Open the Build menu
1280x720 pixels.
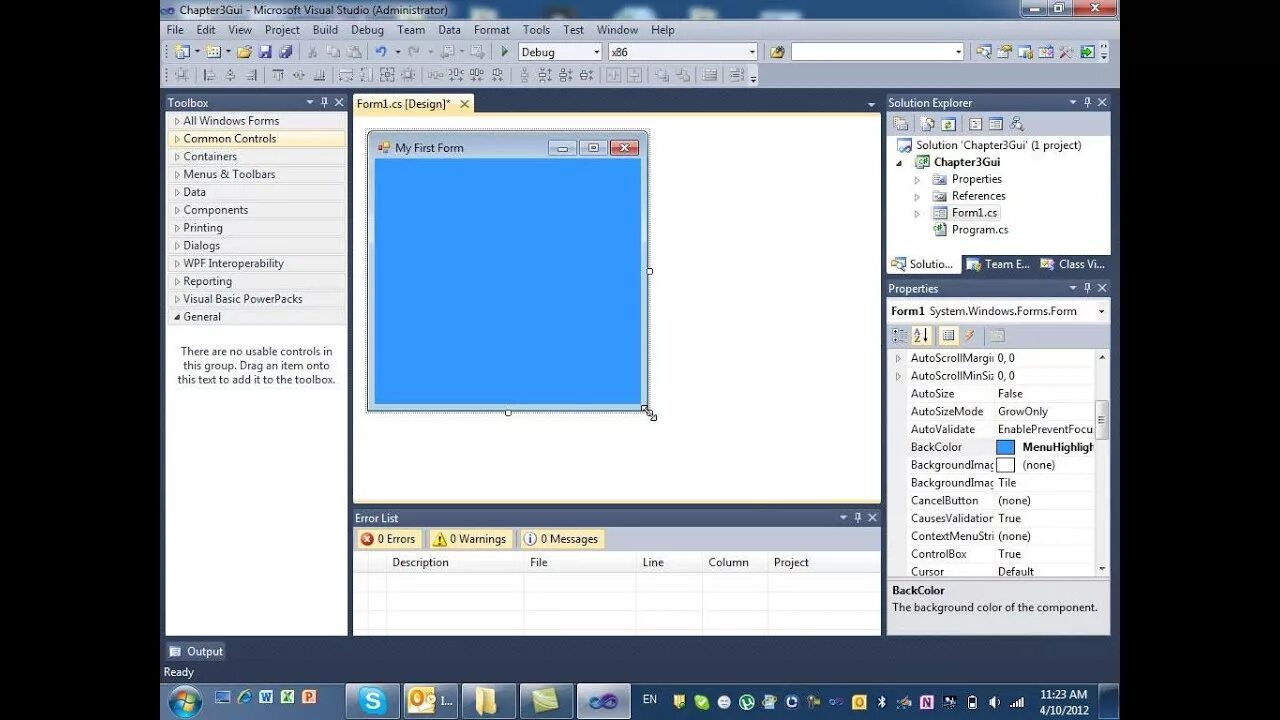click(325, 30)
